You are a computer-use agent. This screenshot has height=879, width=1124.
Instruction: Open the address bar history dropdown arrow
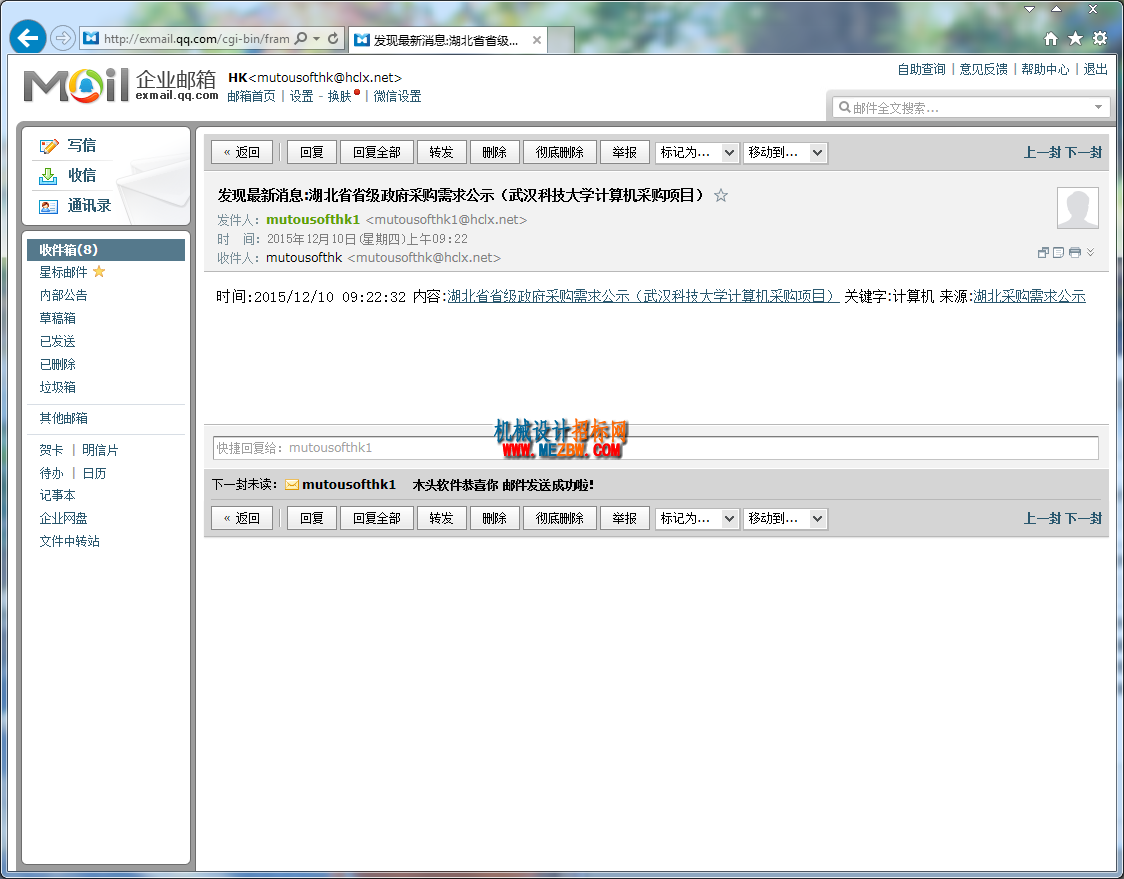(317, 39)
